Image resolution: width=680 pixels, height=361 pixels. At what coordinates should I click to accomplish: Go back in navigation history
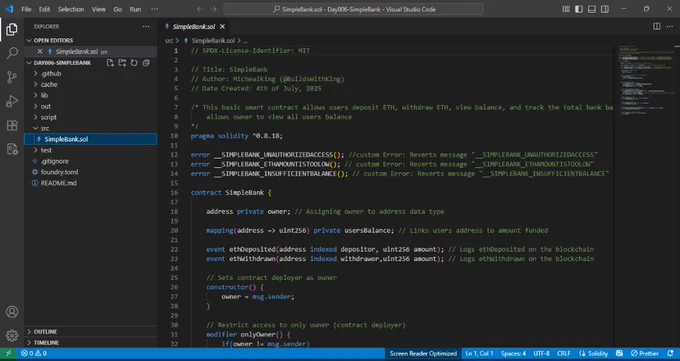click(x=200, y=9)
